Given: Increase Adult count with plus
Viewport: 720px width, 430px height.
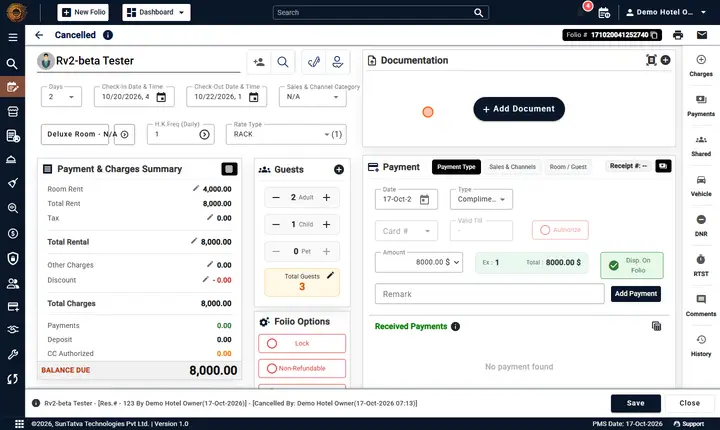Looking at the screenshot, I should coord(326,198).
